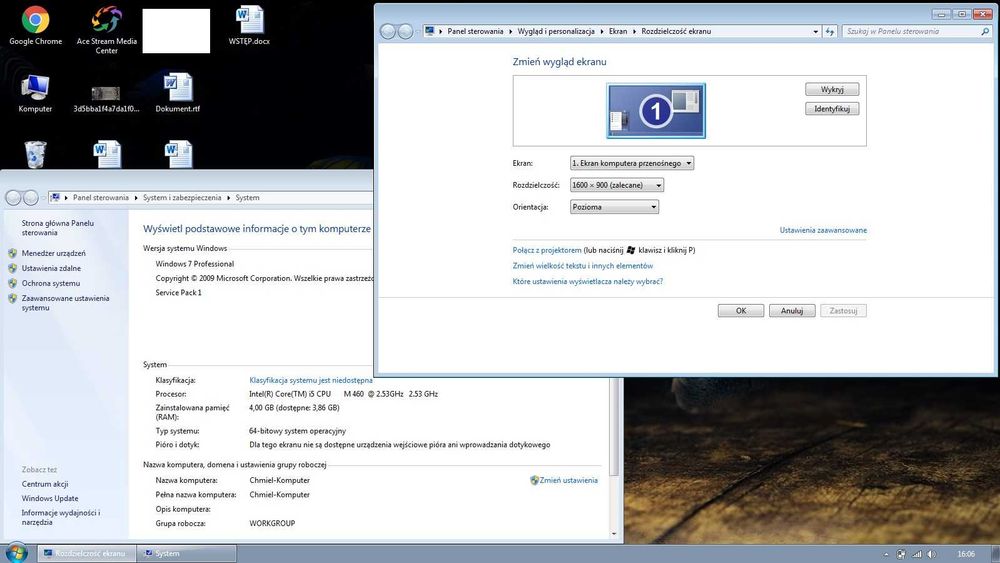This screenshot has height=563, width=1000.
Task: Select the Dokument.rtf file icon
Action: [177, 93]
